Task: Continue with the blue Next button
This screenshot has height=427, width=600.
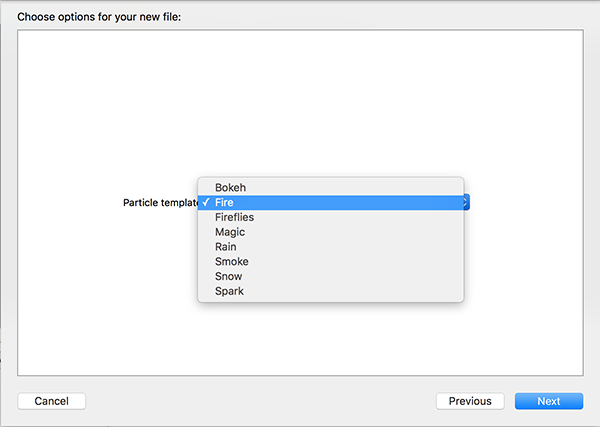Action: point(549,401)
